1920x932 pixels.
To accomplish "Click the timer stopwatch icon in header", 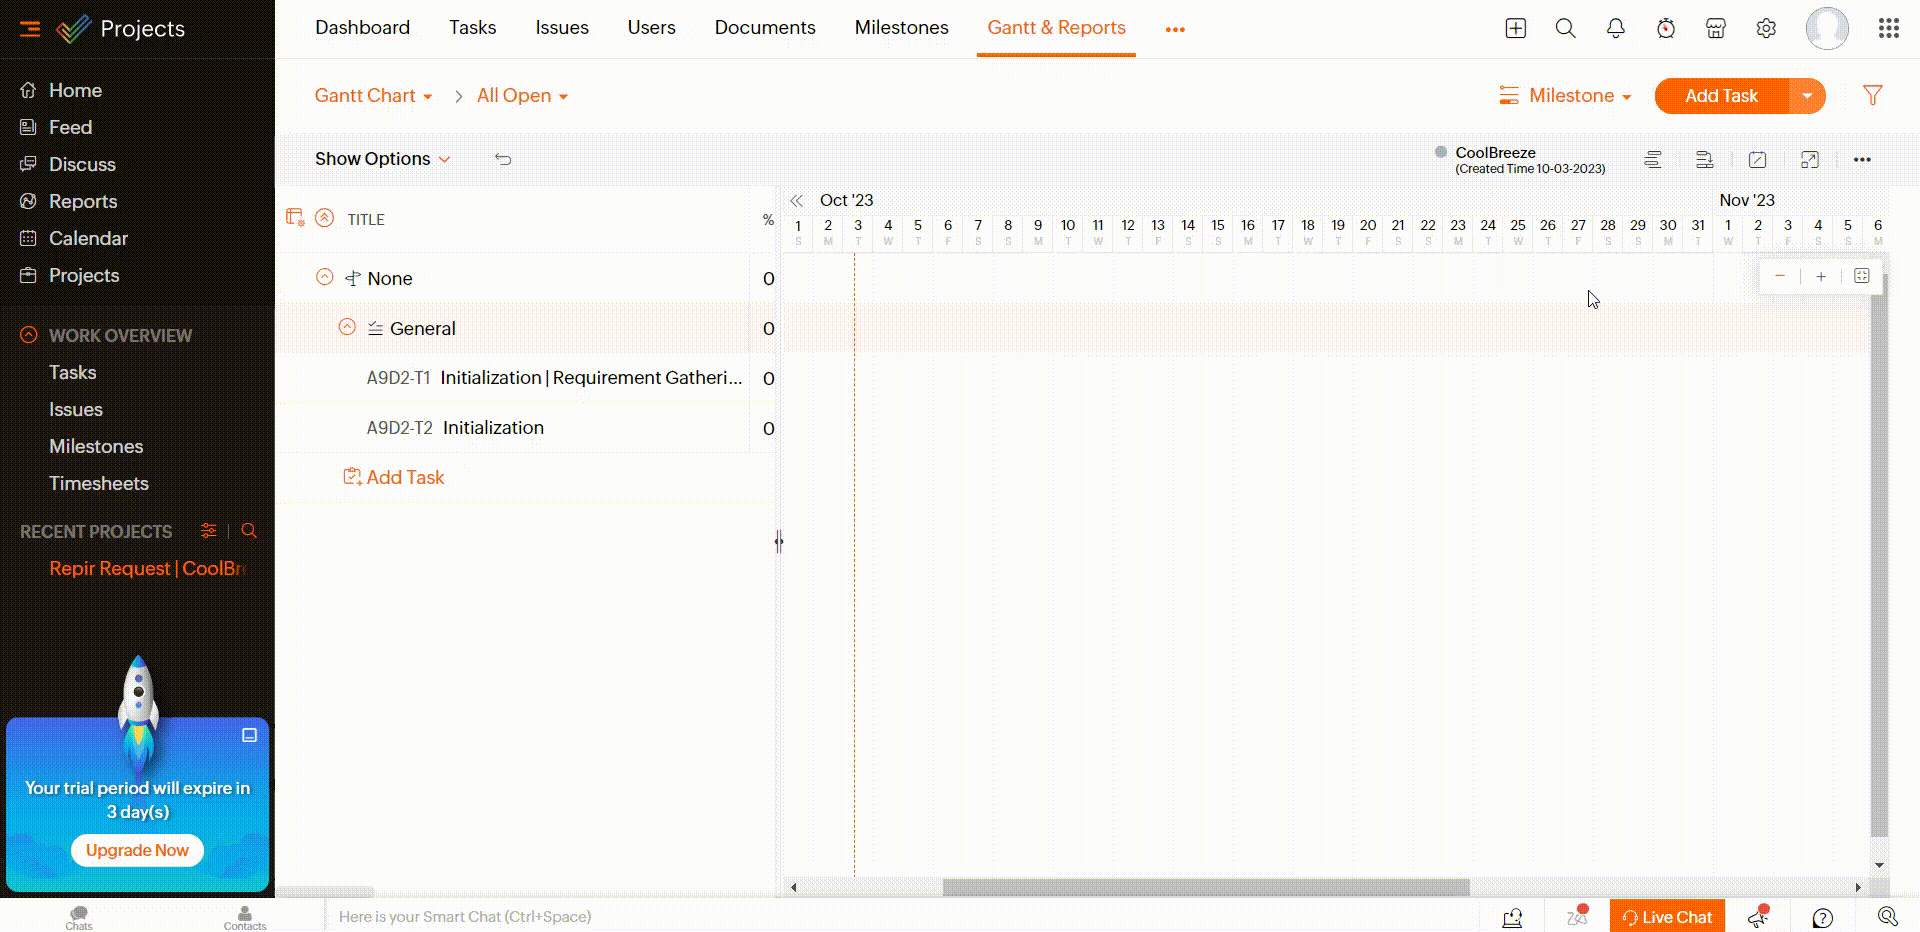I will point(1665,29).
